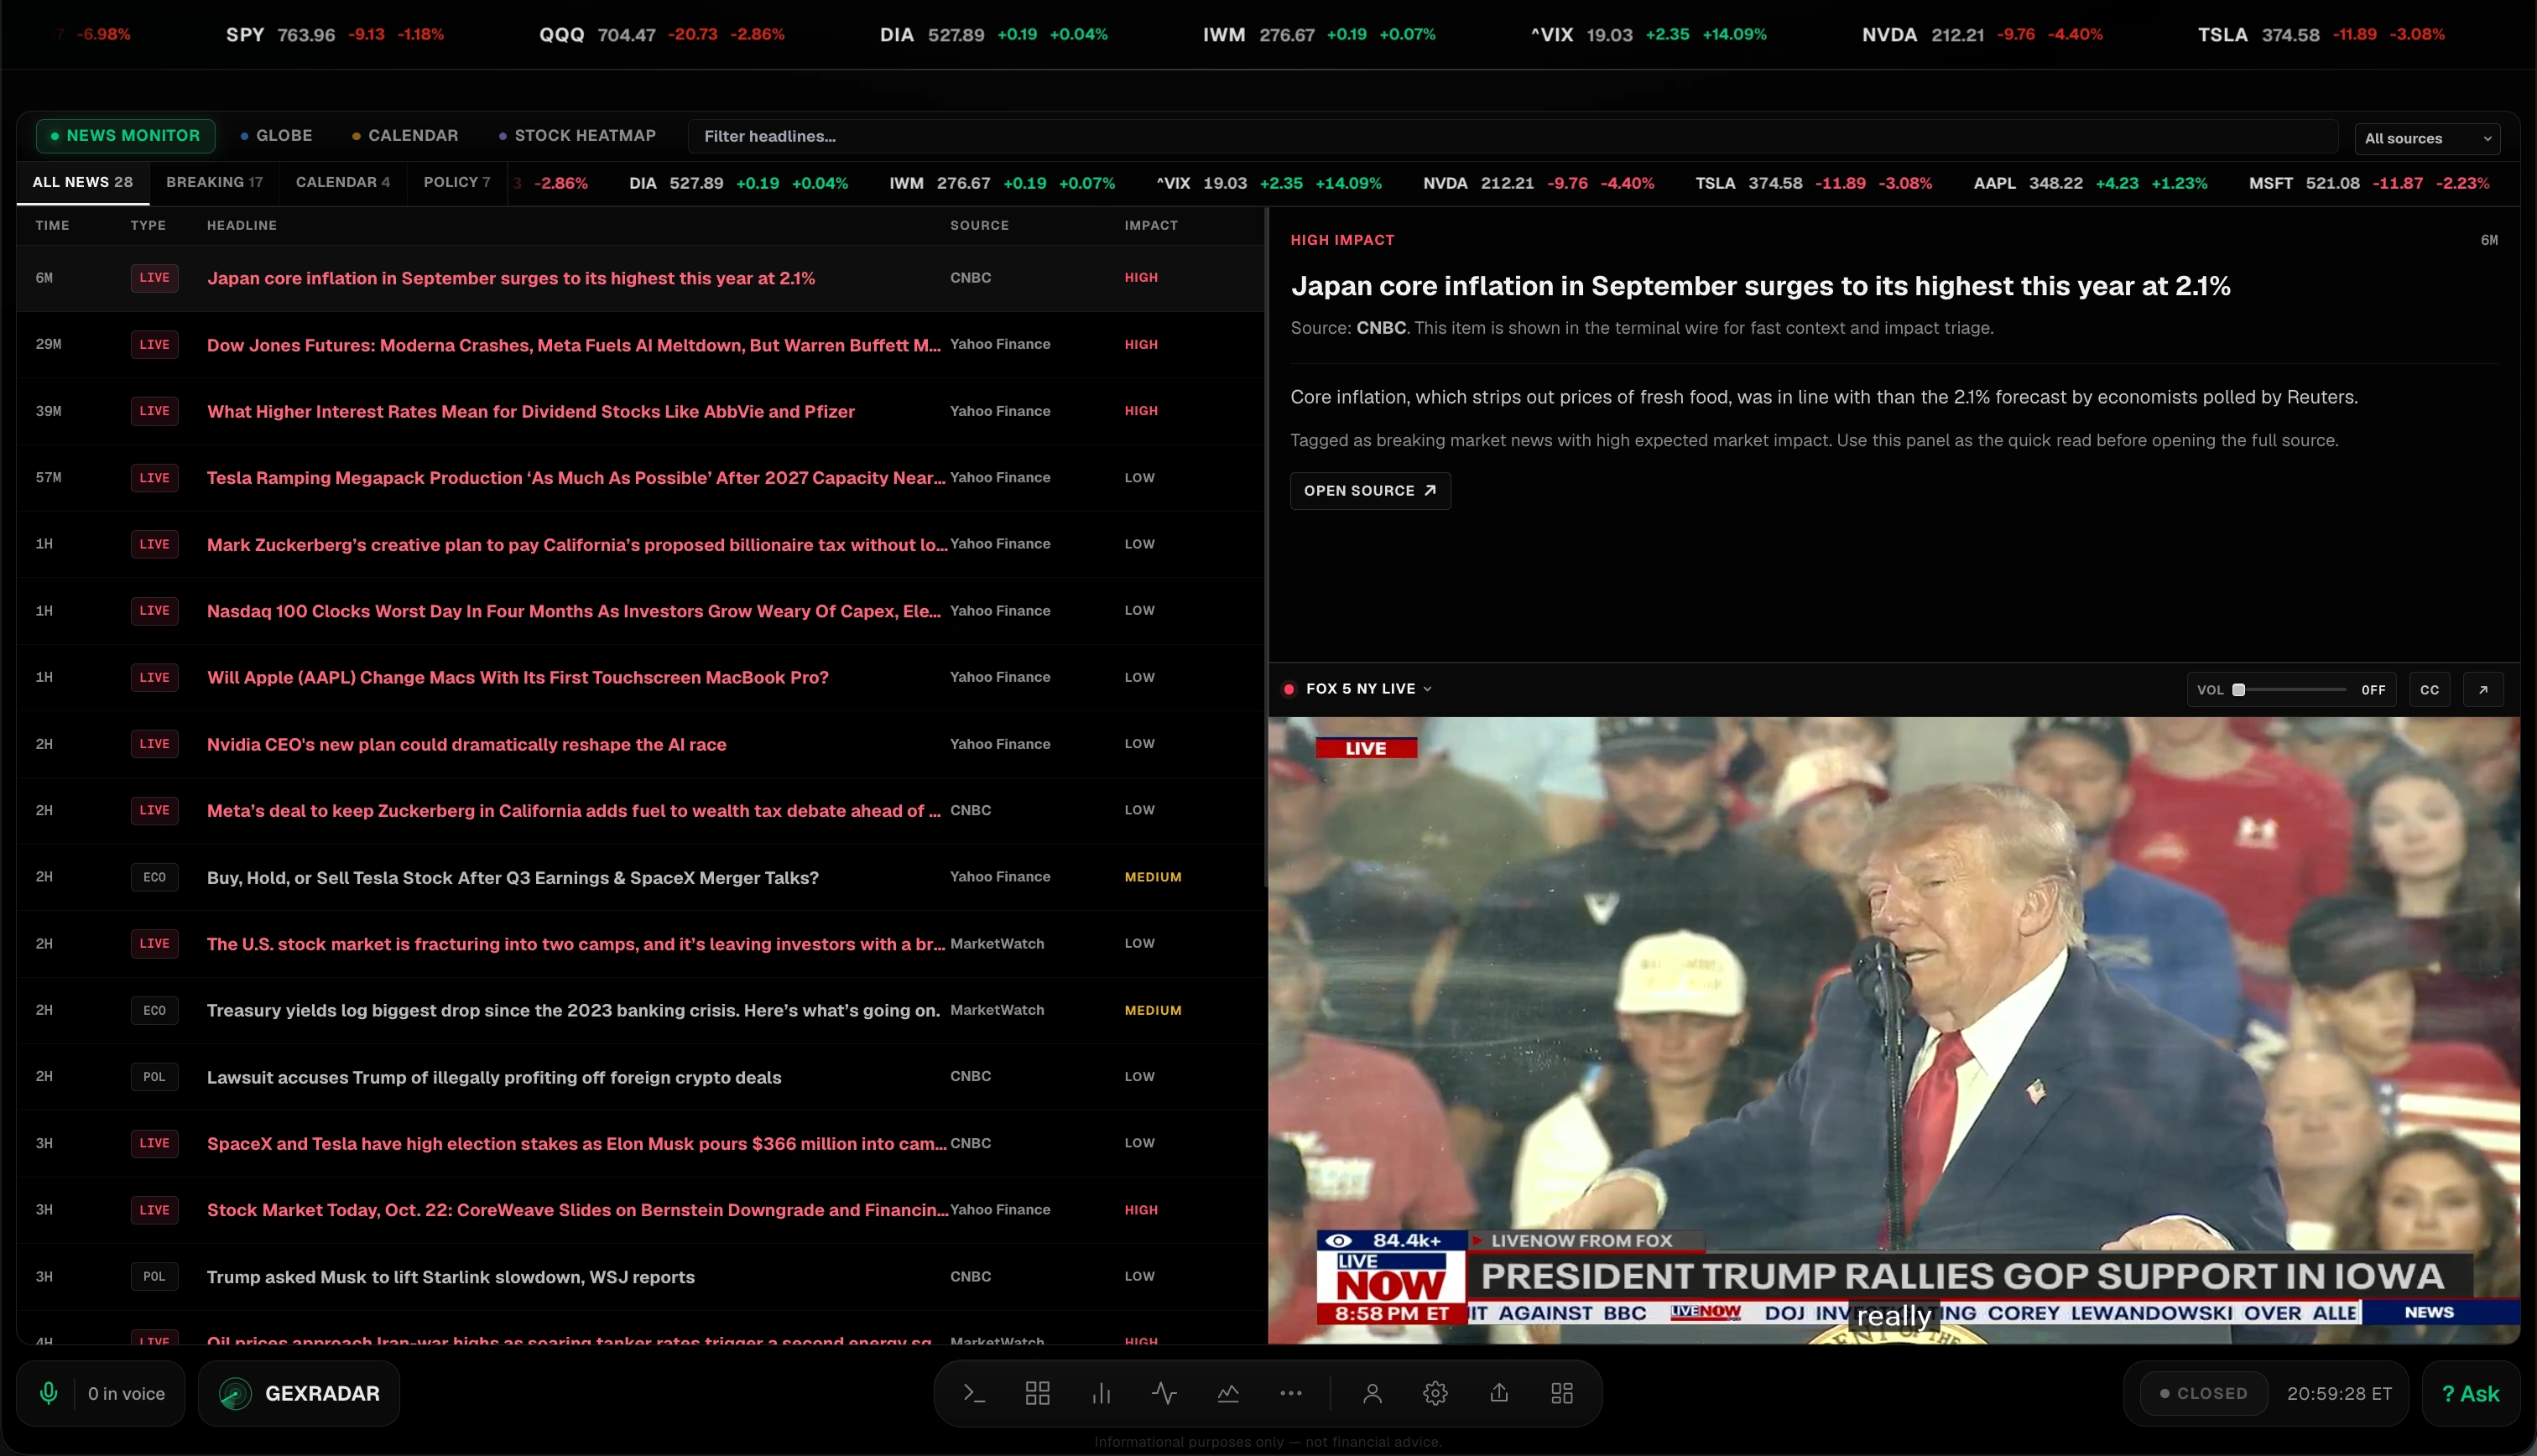Click the QQQ ticker in the top bar
Image resolution: width=2537 pixels, height=1456 pixels.
(661, 34)
